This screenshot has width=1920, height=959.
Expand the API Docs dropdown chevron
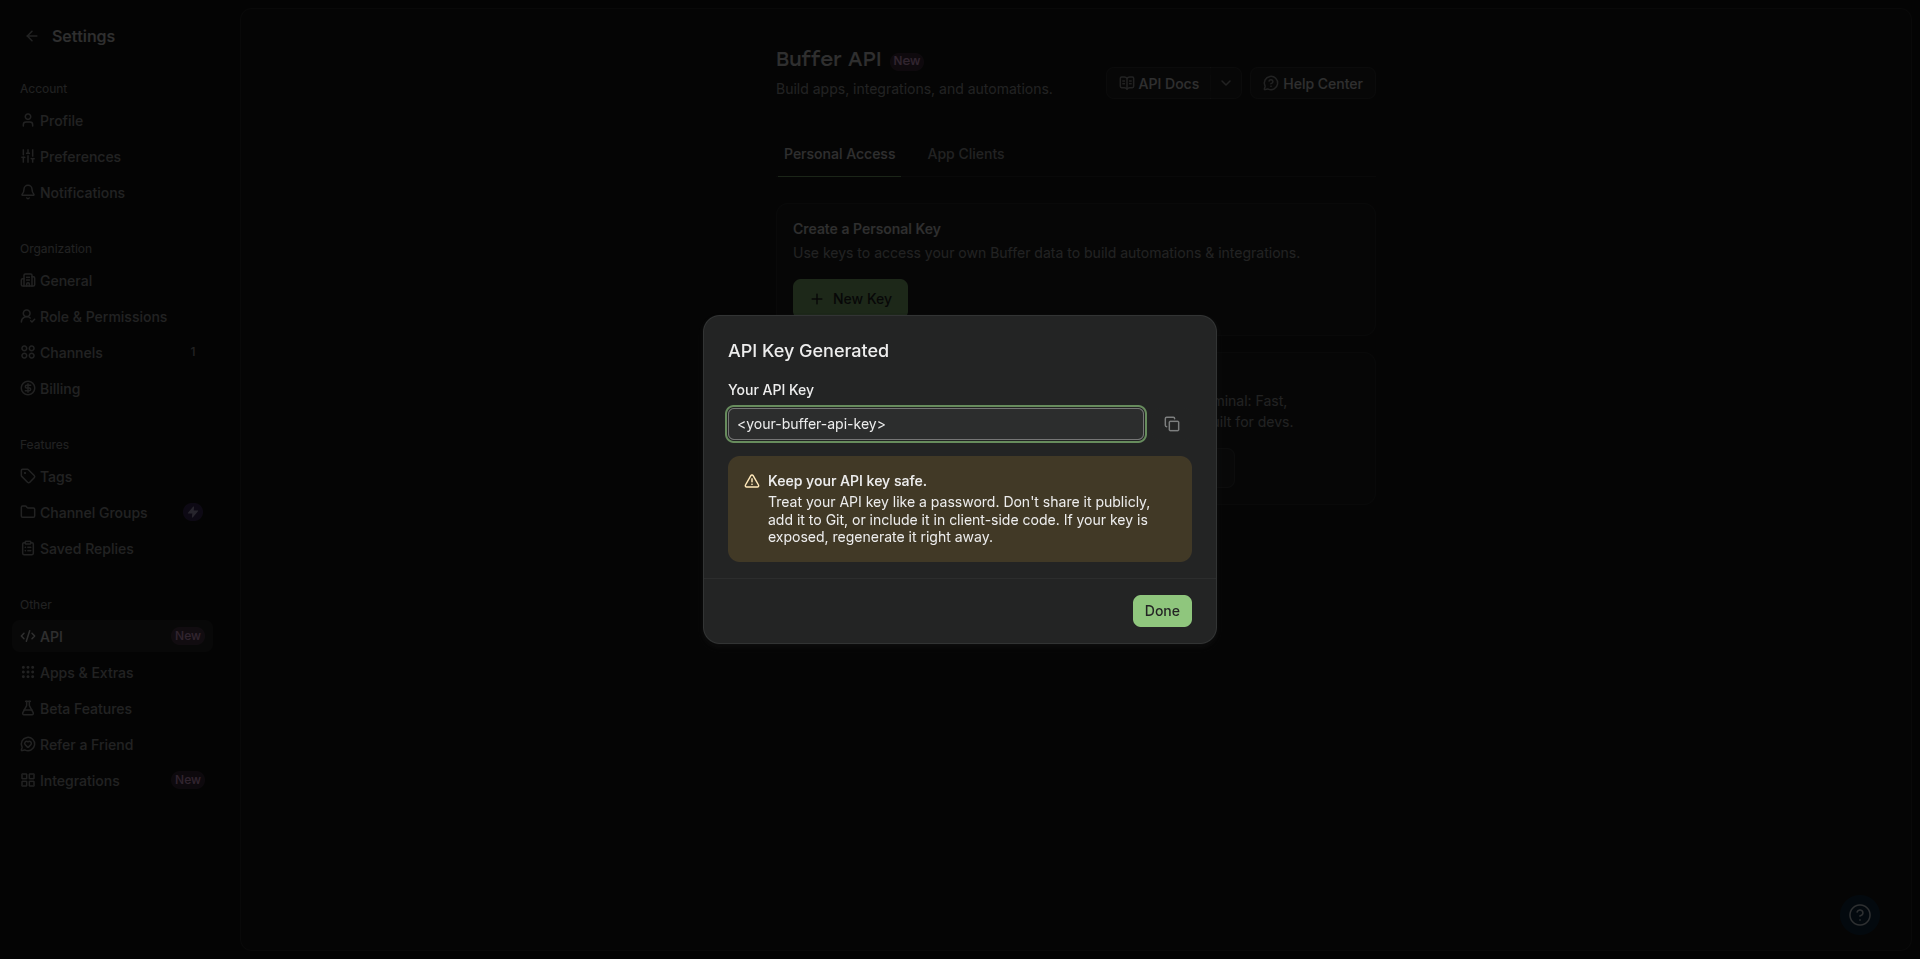pyautogui.click(x=1226, y=84)
